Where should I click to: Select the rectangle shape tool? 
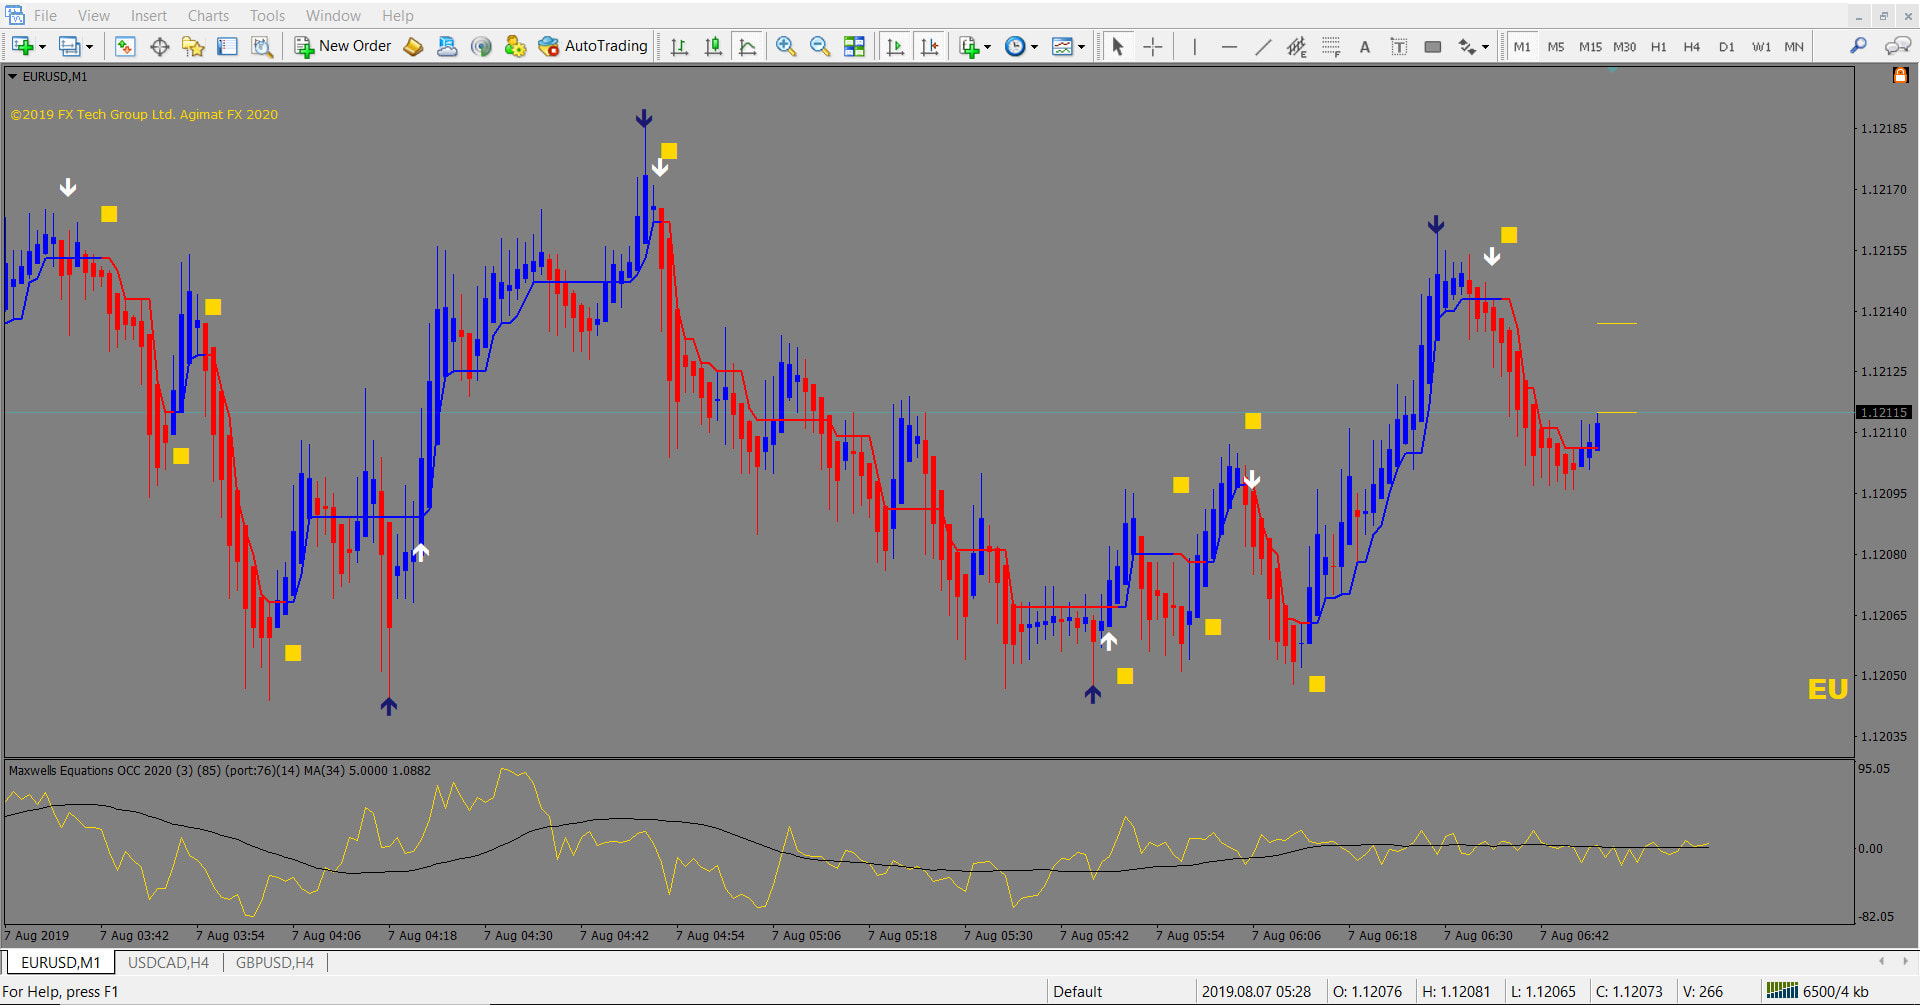pyautogui.click(x=1433, y=46)
